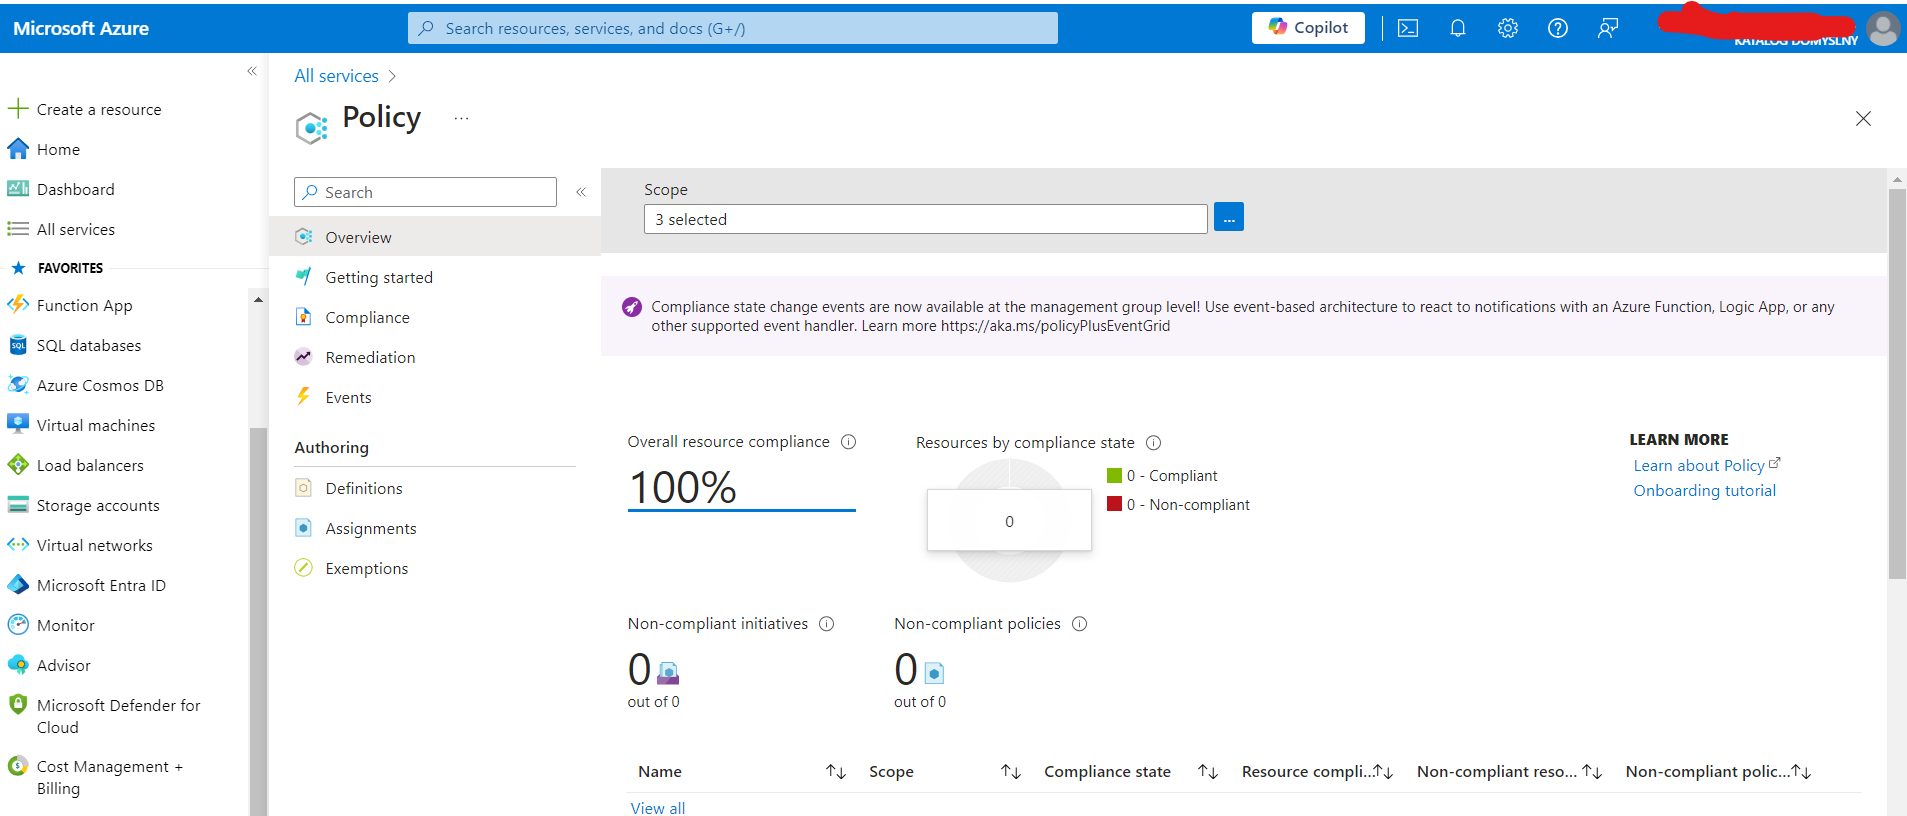
Task: Show info for Non-compliant initiatives
Action: [826, 624]
